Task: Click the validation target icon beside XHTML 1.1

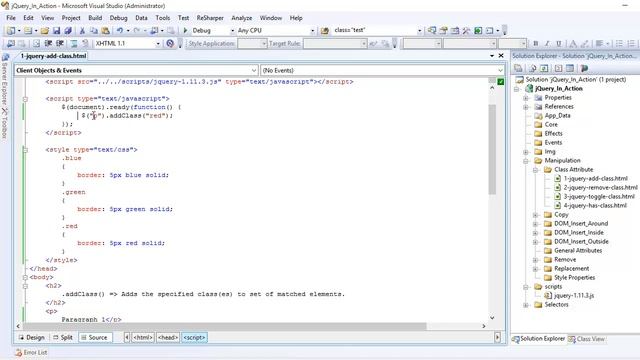Action: tap(170, 43)
